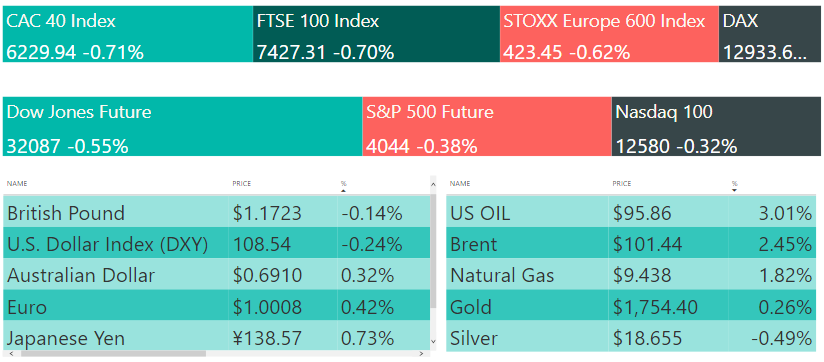
Task: Click the Dow Jones Future tile
Action: click(183, 126)
